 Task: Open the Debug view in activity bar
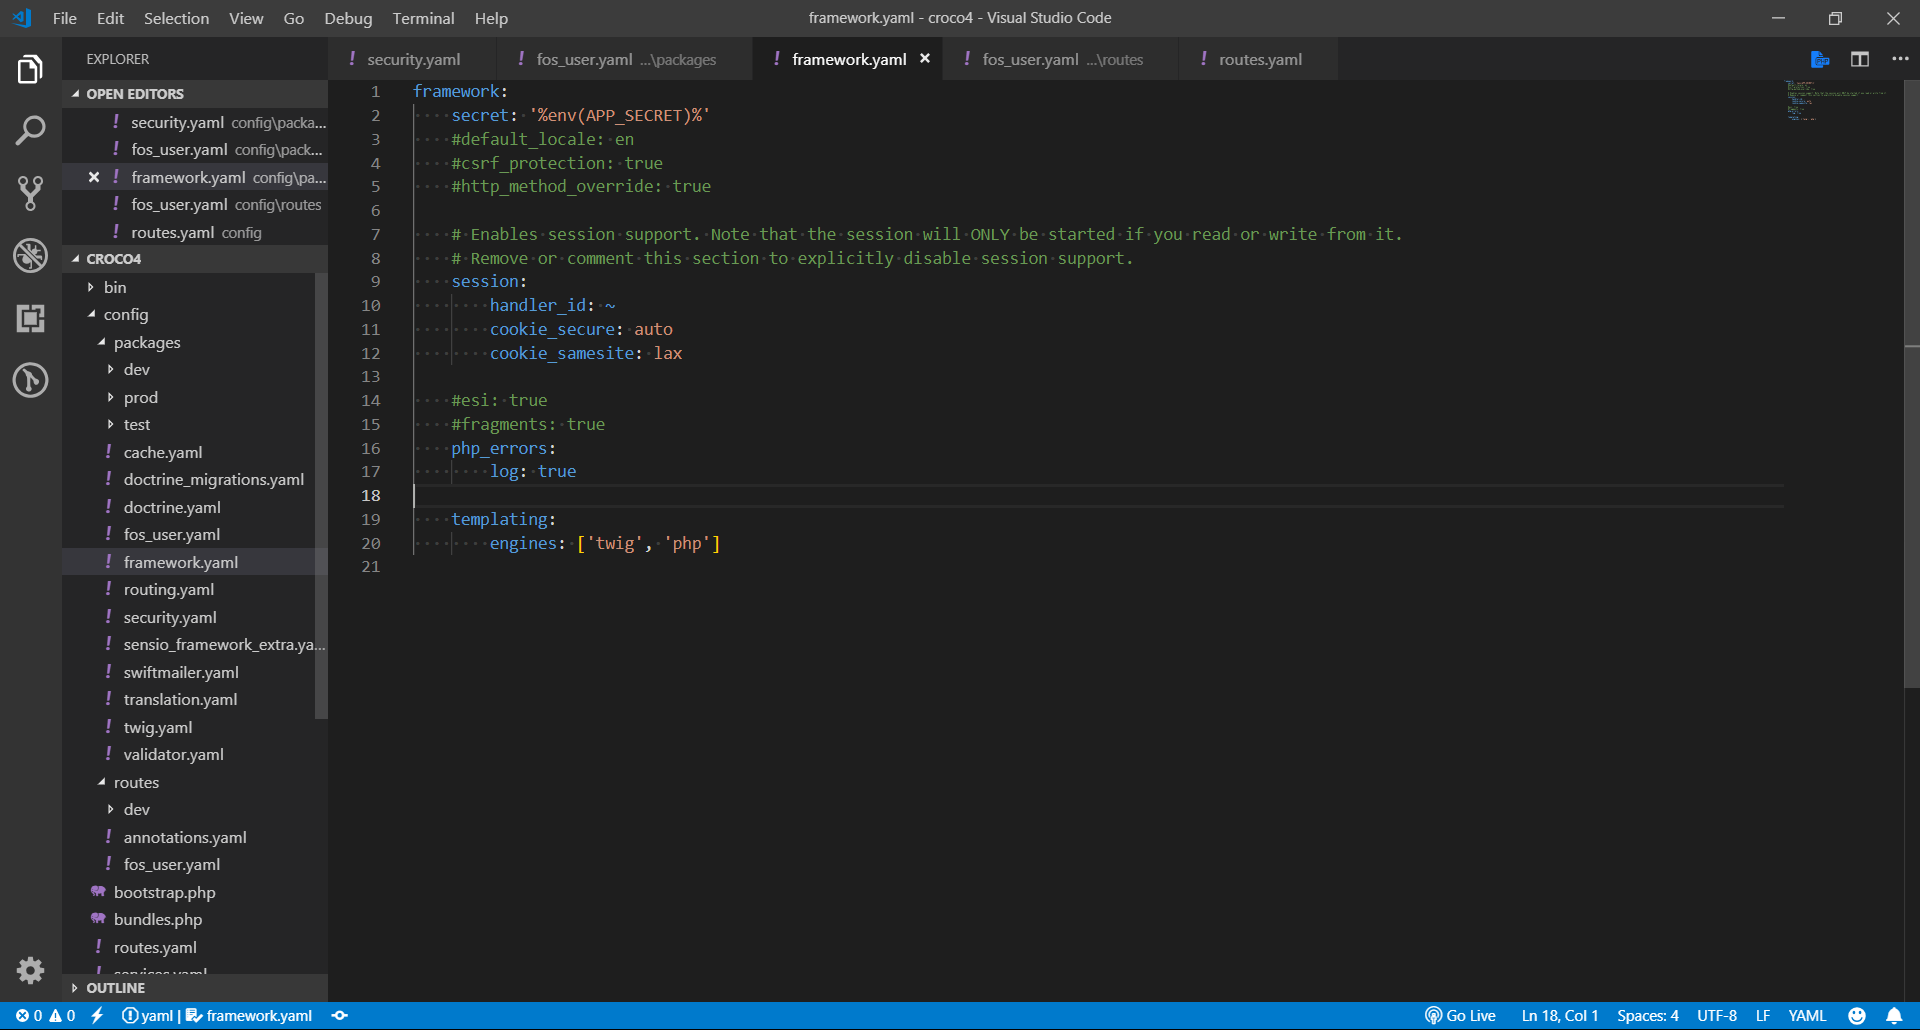point(30,255)
